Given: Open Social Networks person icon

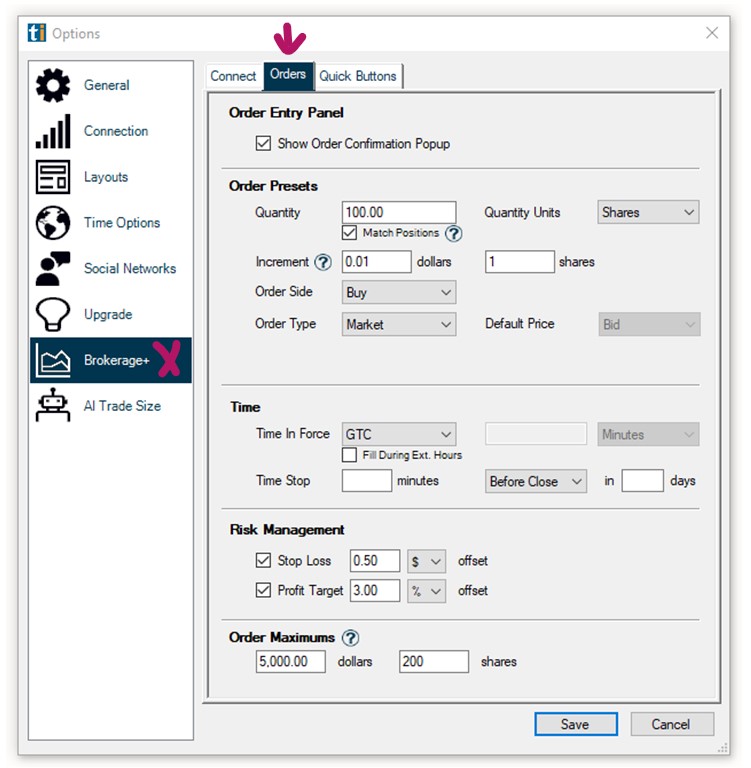Looking at the screenshot, I should click(x=53, y=269).
